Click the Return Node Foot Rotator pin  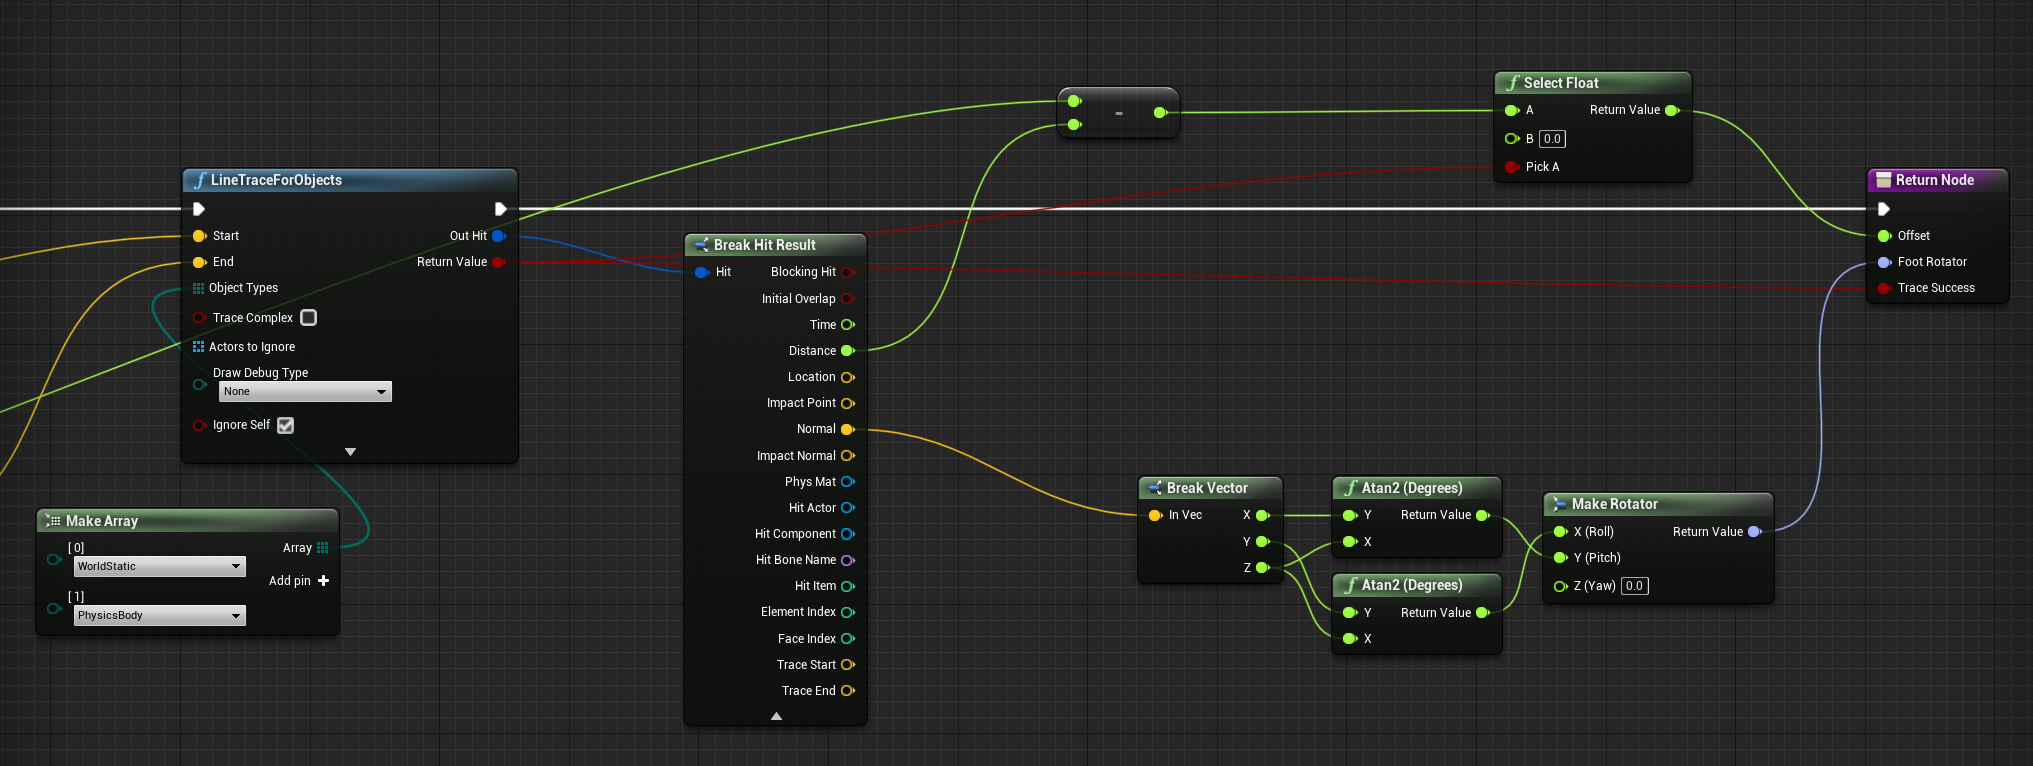(1885, 262)
